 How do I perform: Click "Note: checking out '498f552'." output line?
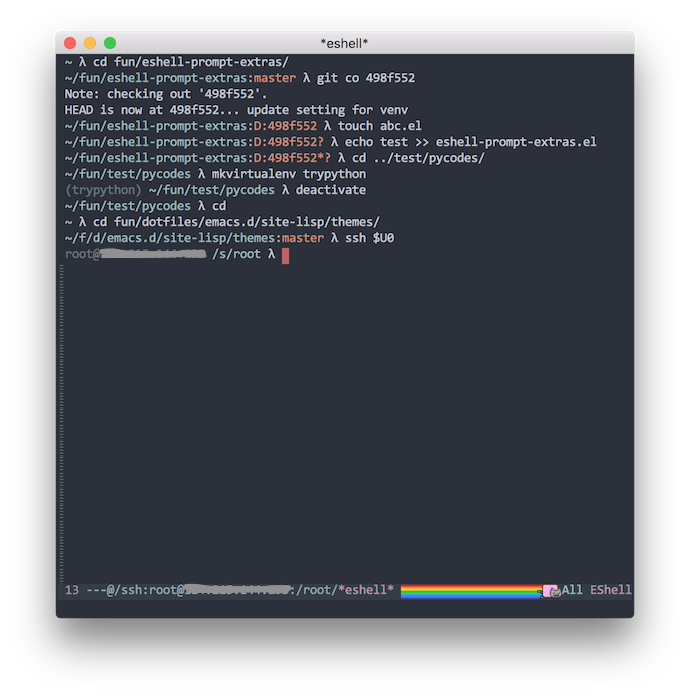166,94
